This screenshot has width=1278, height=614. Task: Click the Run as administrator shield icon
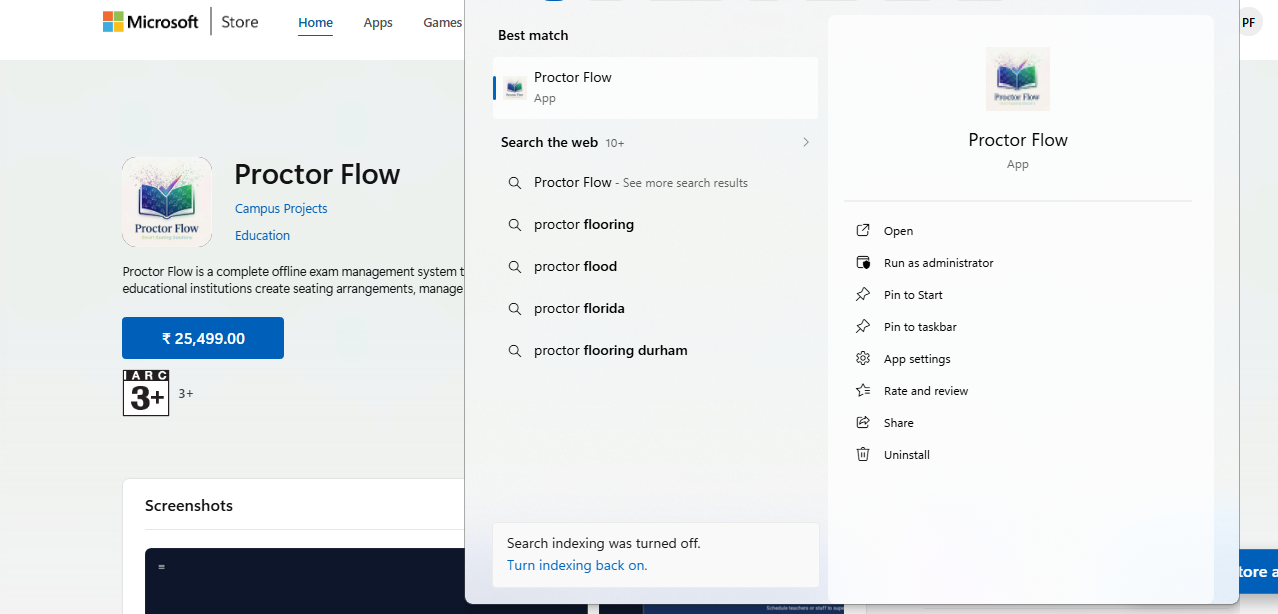click(x=863, y=263)
